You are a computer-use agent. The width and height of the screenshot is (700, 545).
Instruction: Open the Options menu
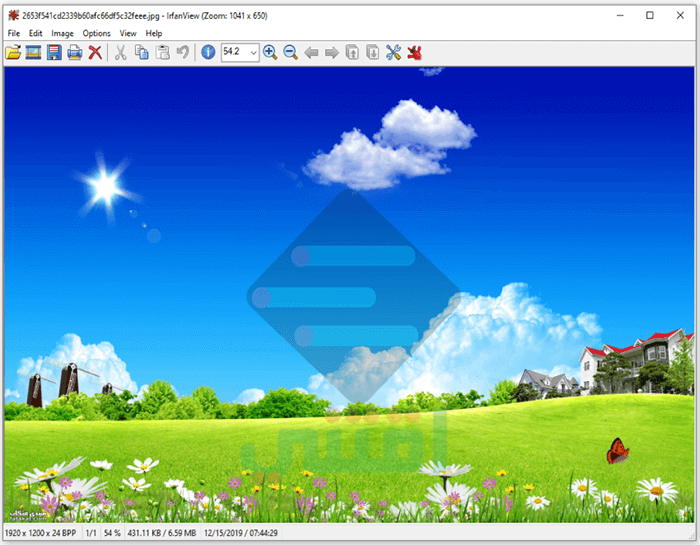[96, 33]
